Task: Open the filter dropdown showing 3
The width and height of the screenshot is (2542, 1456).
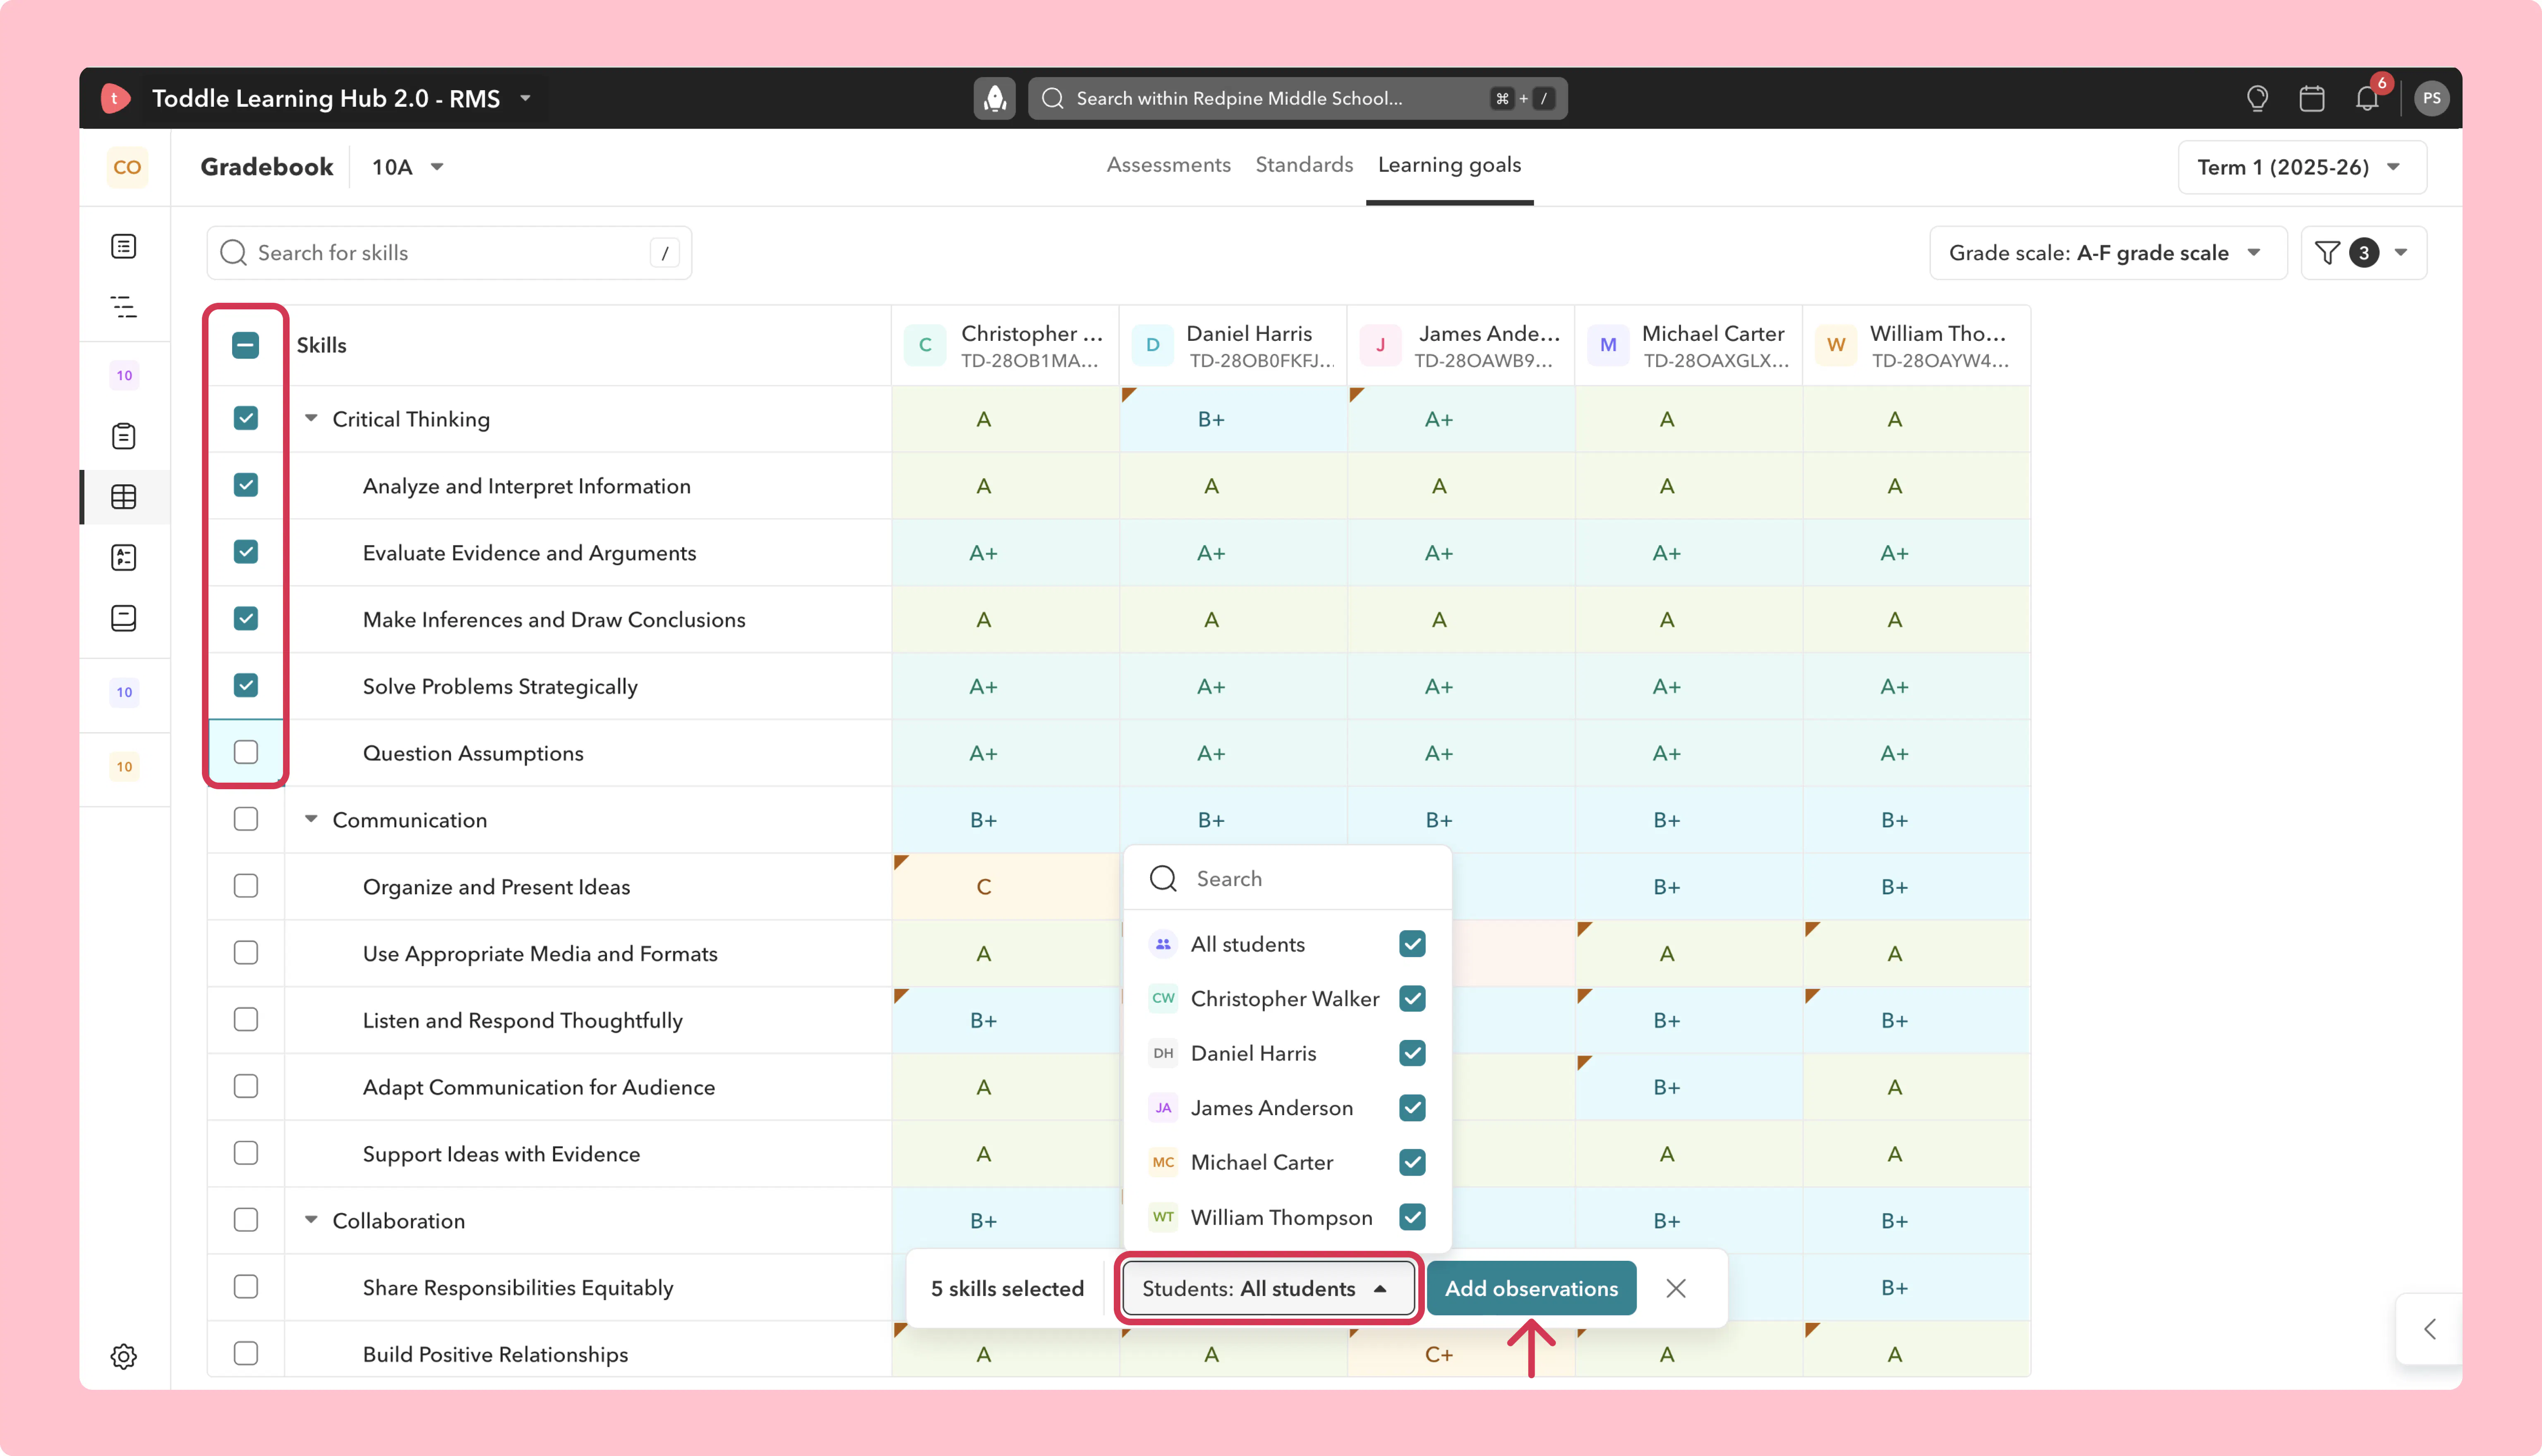Action: pos(2364,253)
